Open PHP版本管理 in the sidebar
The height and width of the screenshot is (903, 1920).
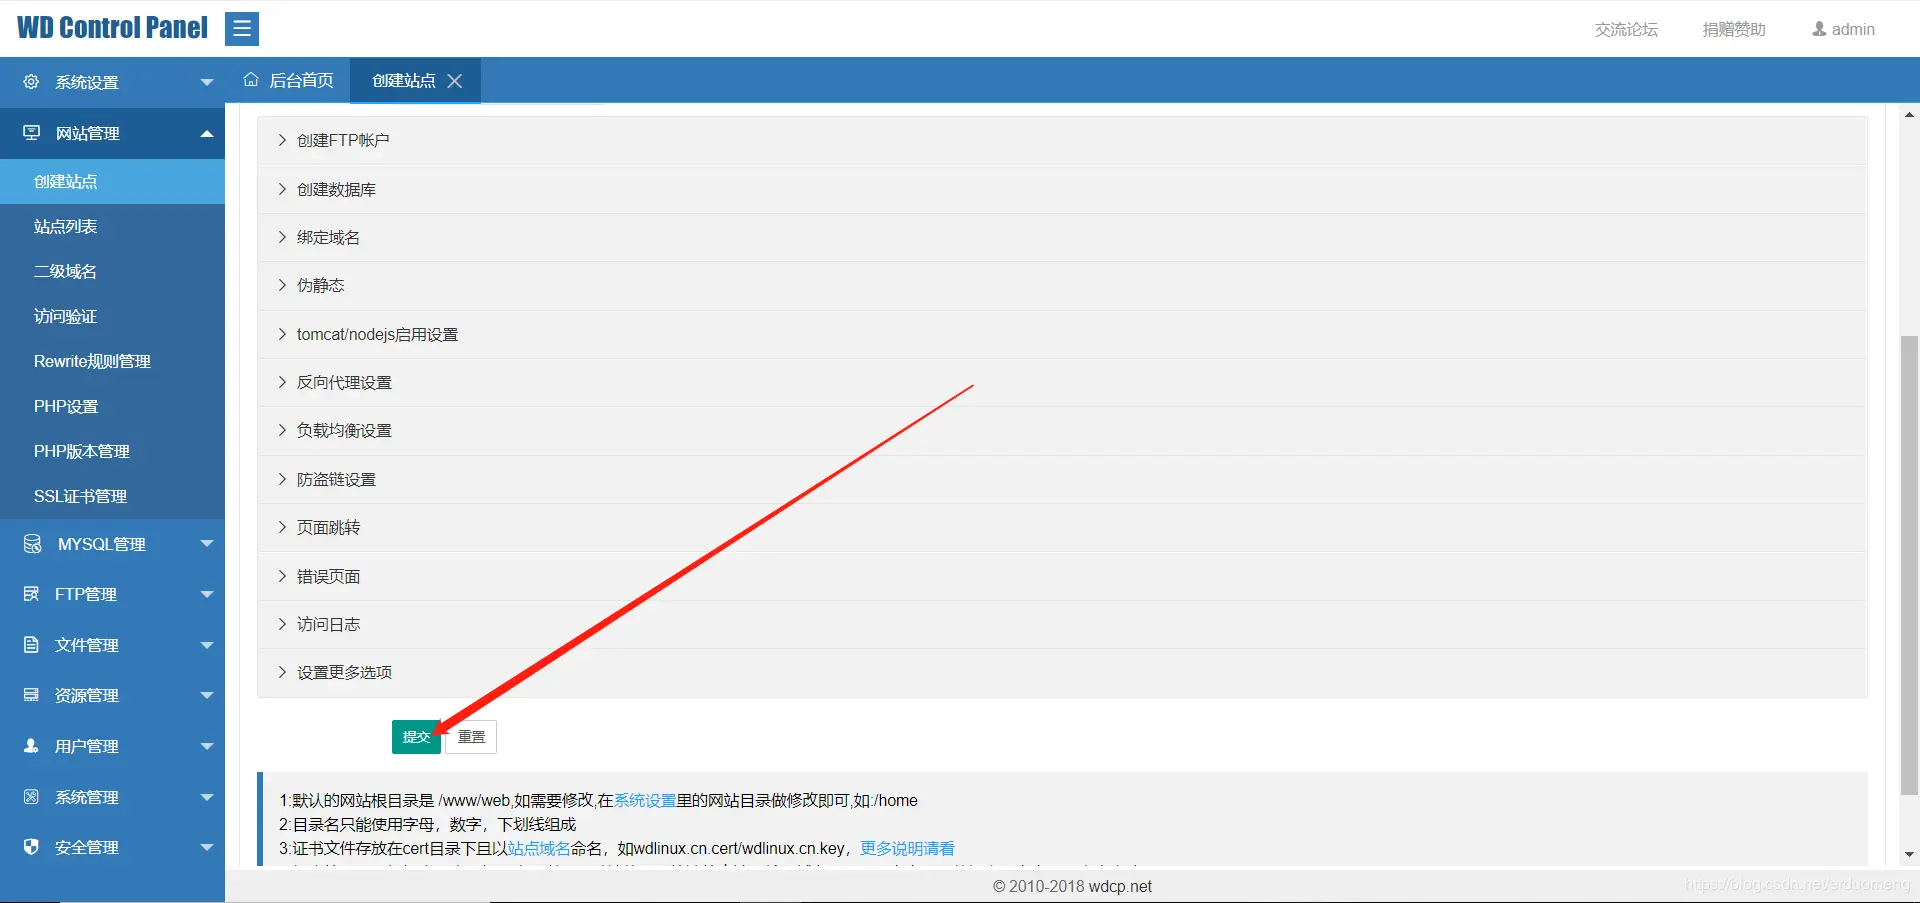point(112,451)
